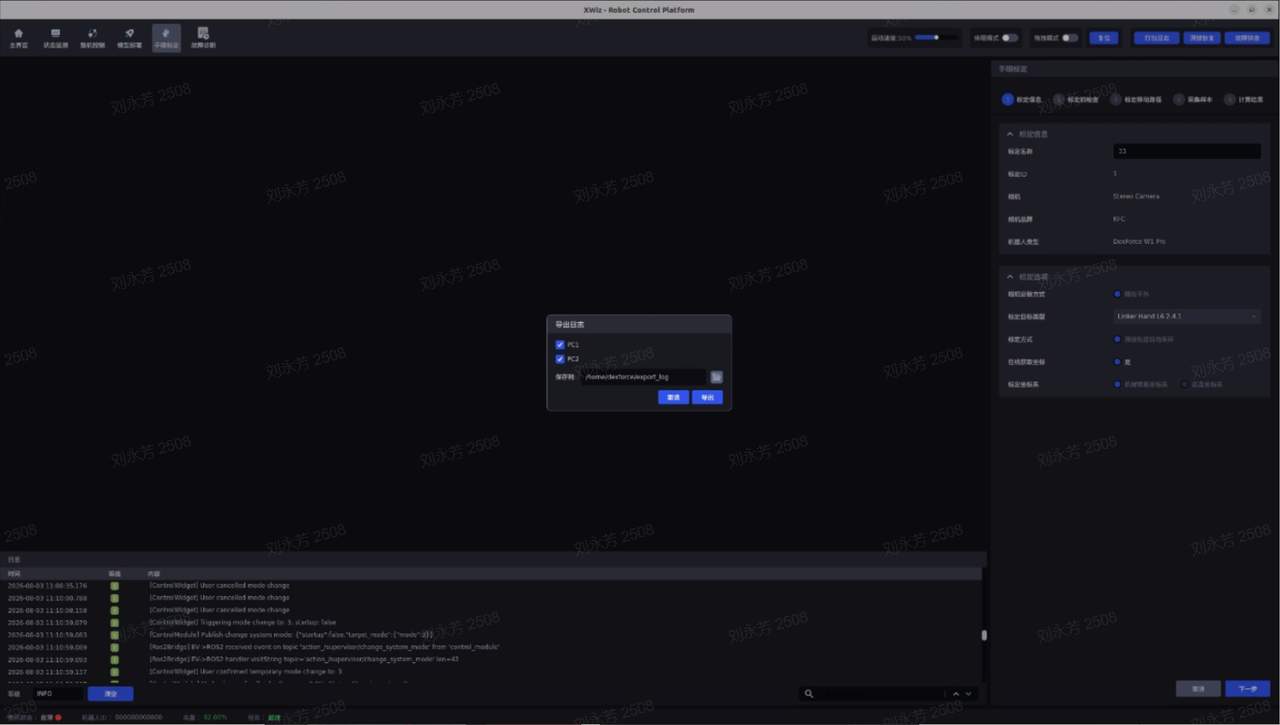Viewport: 1280px width, 725px height.
Task: Click the DexForce W1 Pro robot type value
Action: 1139,241
